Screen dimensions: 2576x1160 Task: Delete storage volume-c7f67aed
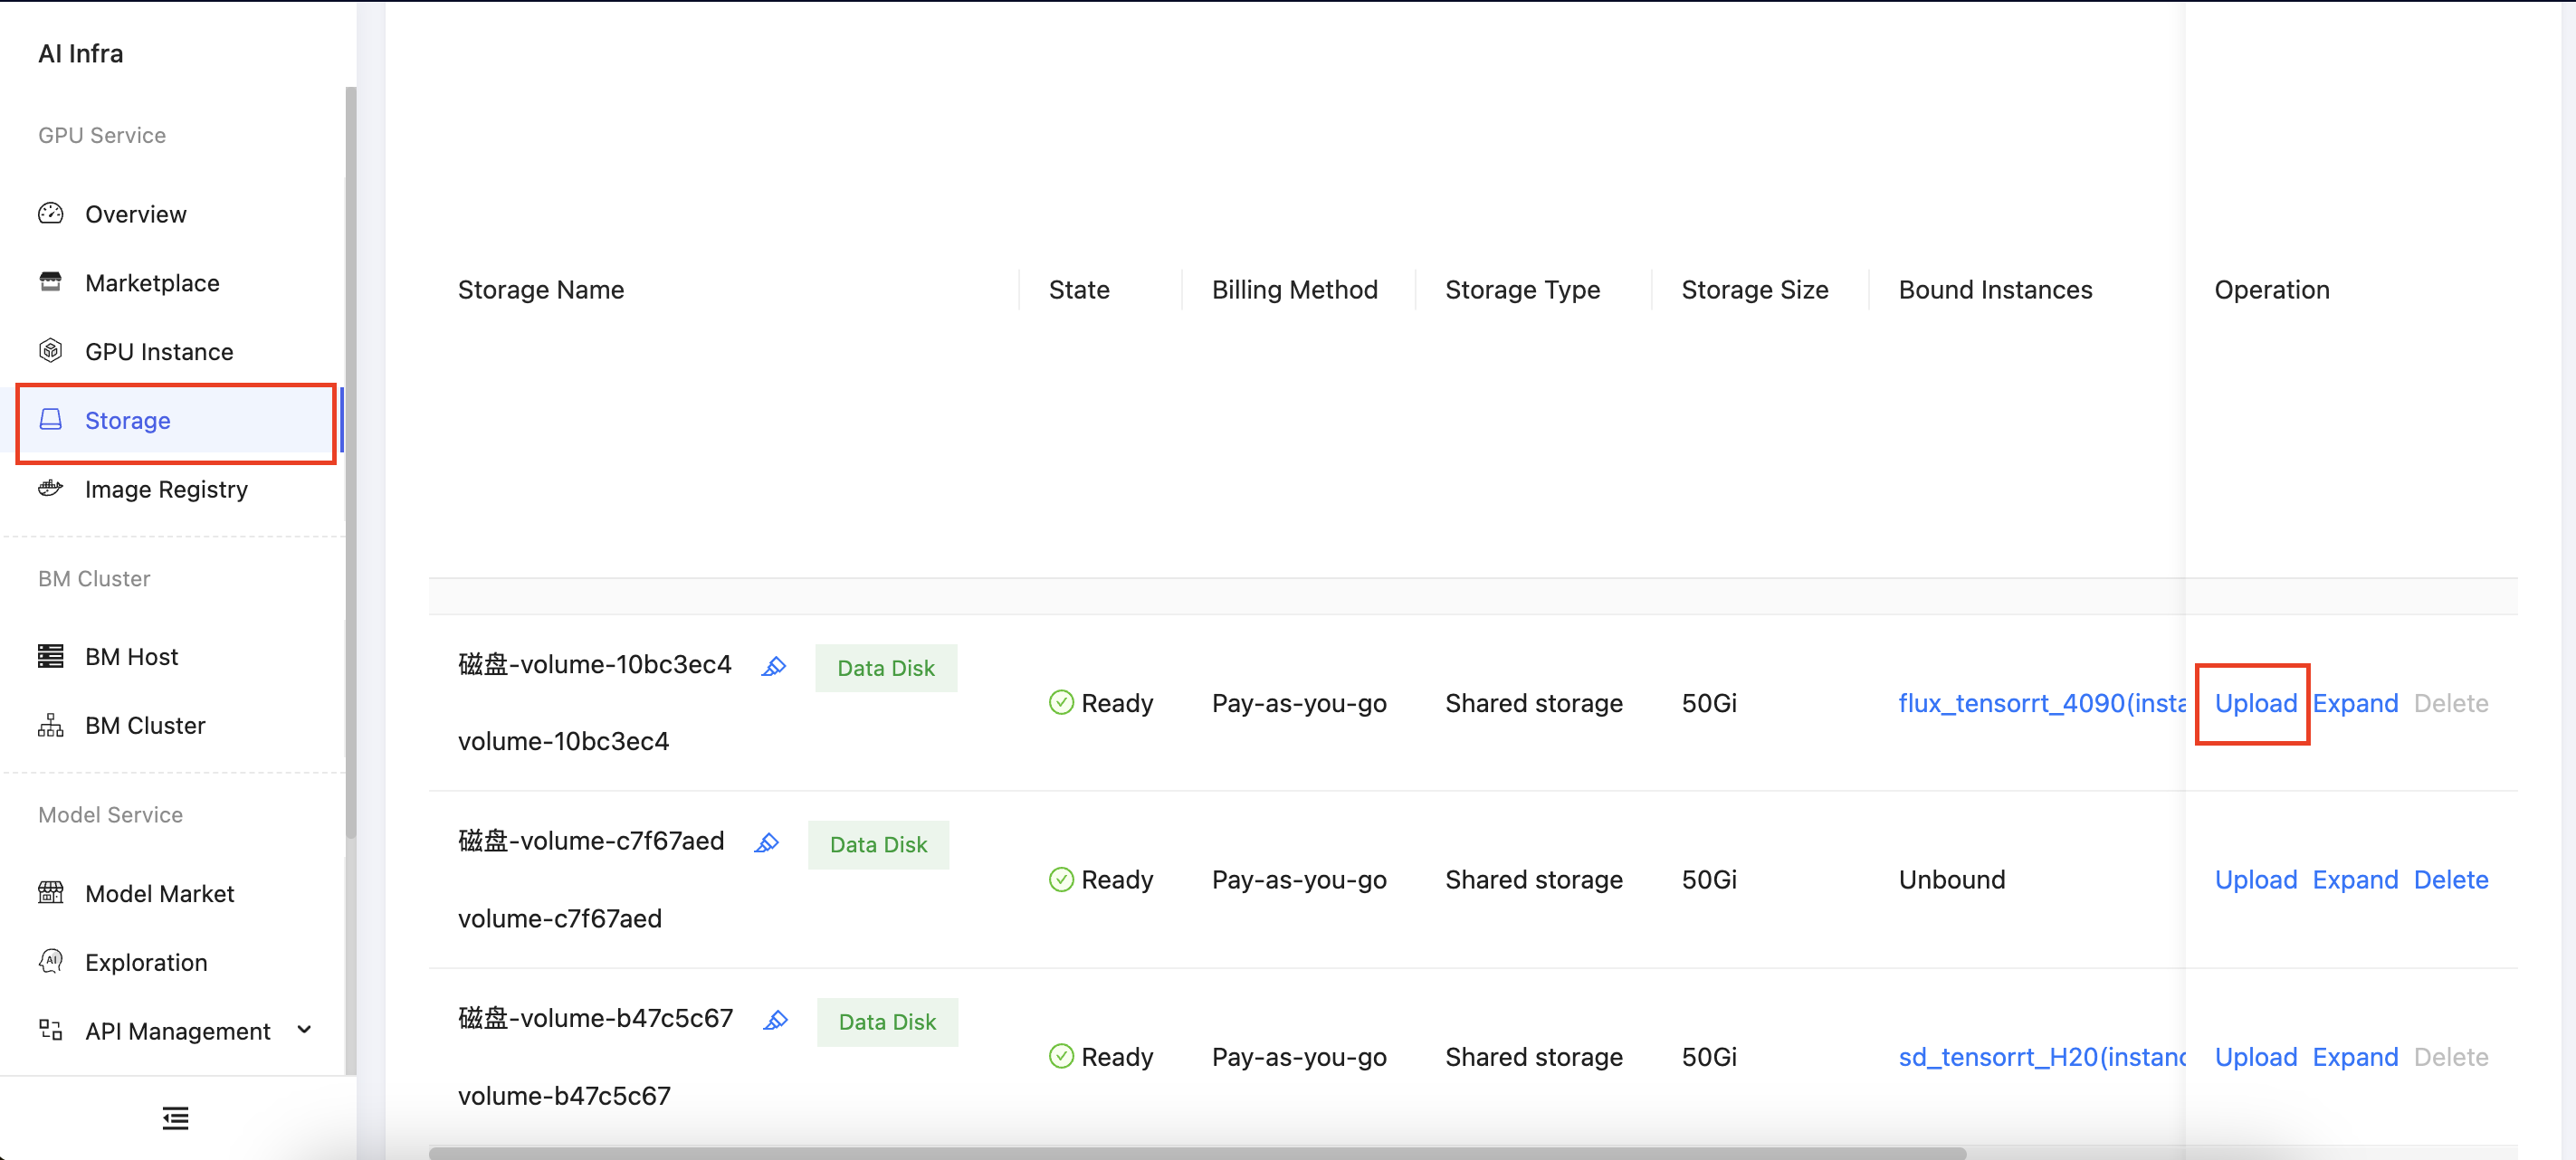click(2451, 880)
